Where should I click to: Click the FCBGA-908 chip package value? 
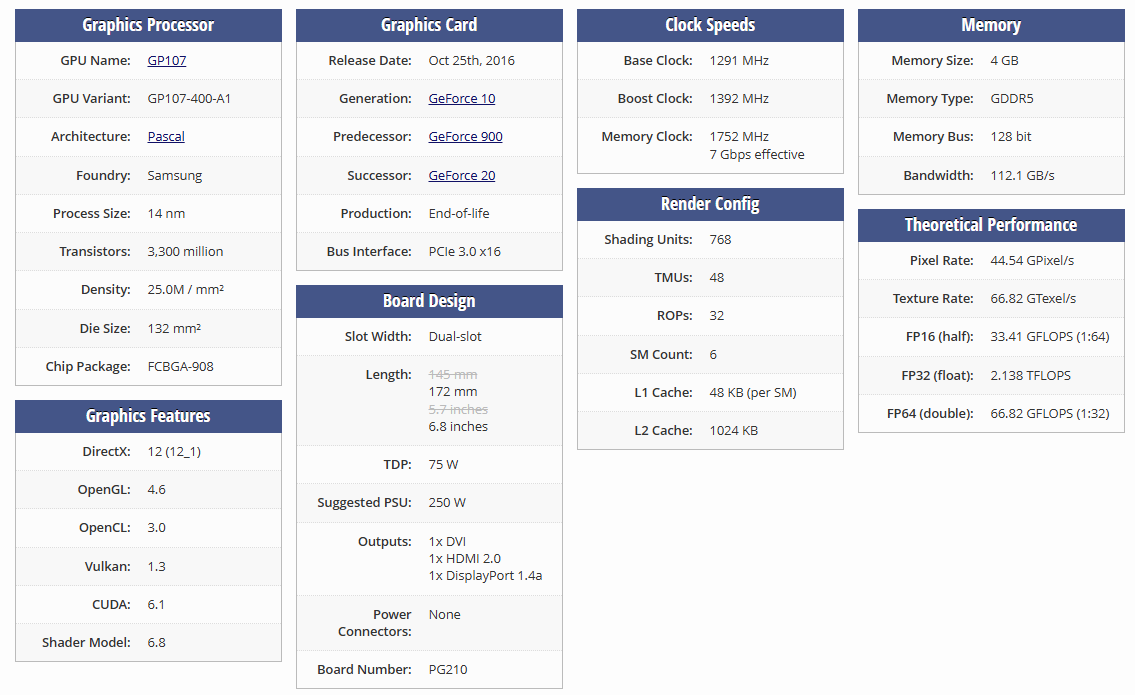(x=180, y=366)
